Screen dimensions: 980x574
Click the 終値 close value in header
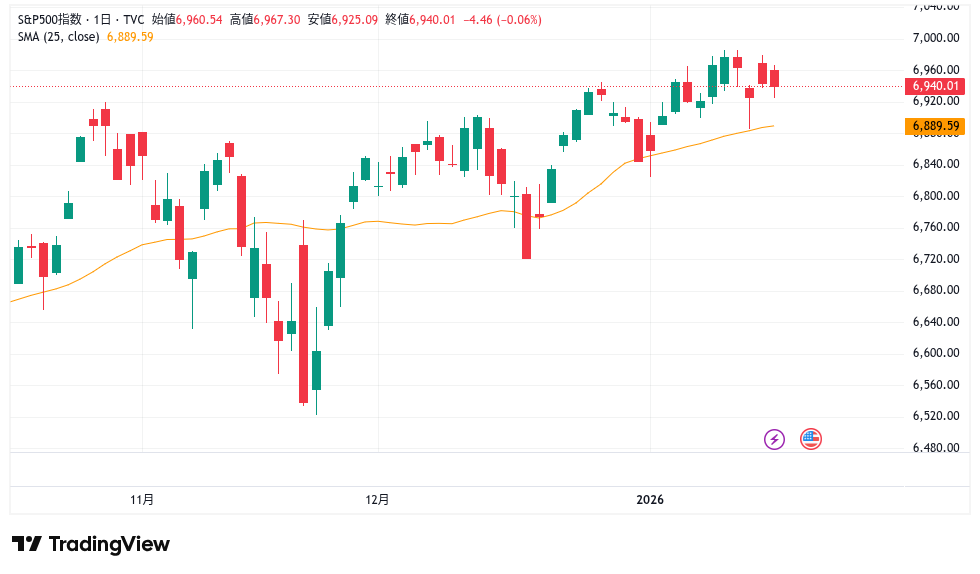[432, 19]
